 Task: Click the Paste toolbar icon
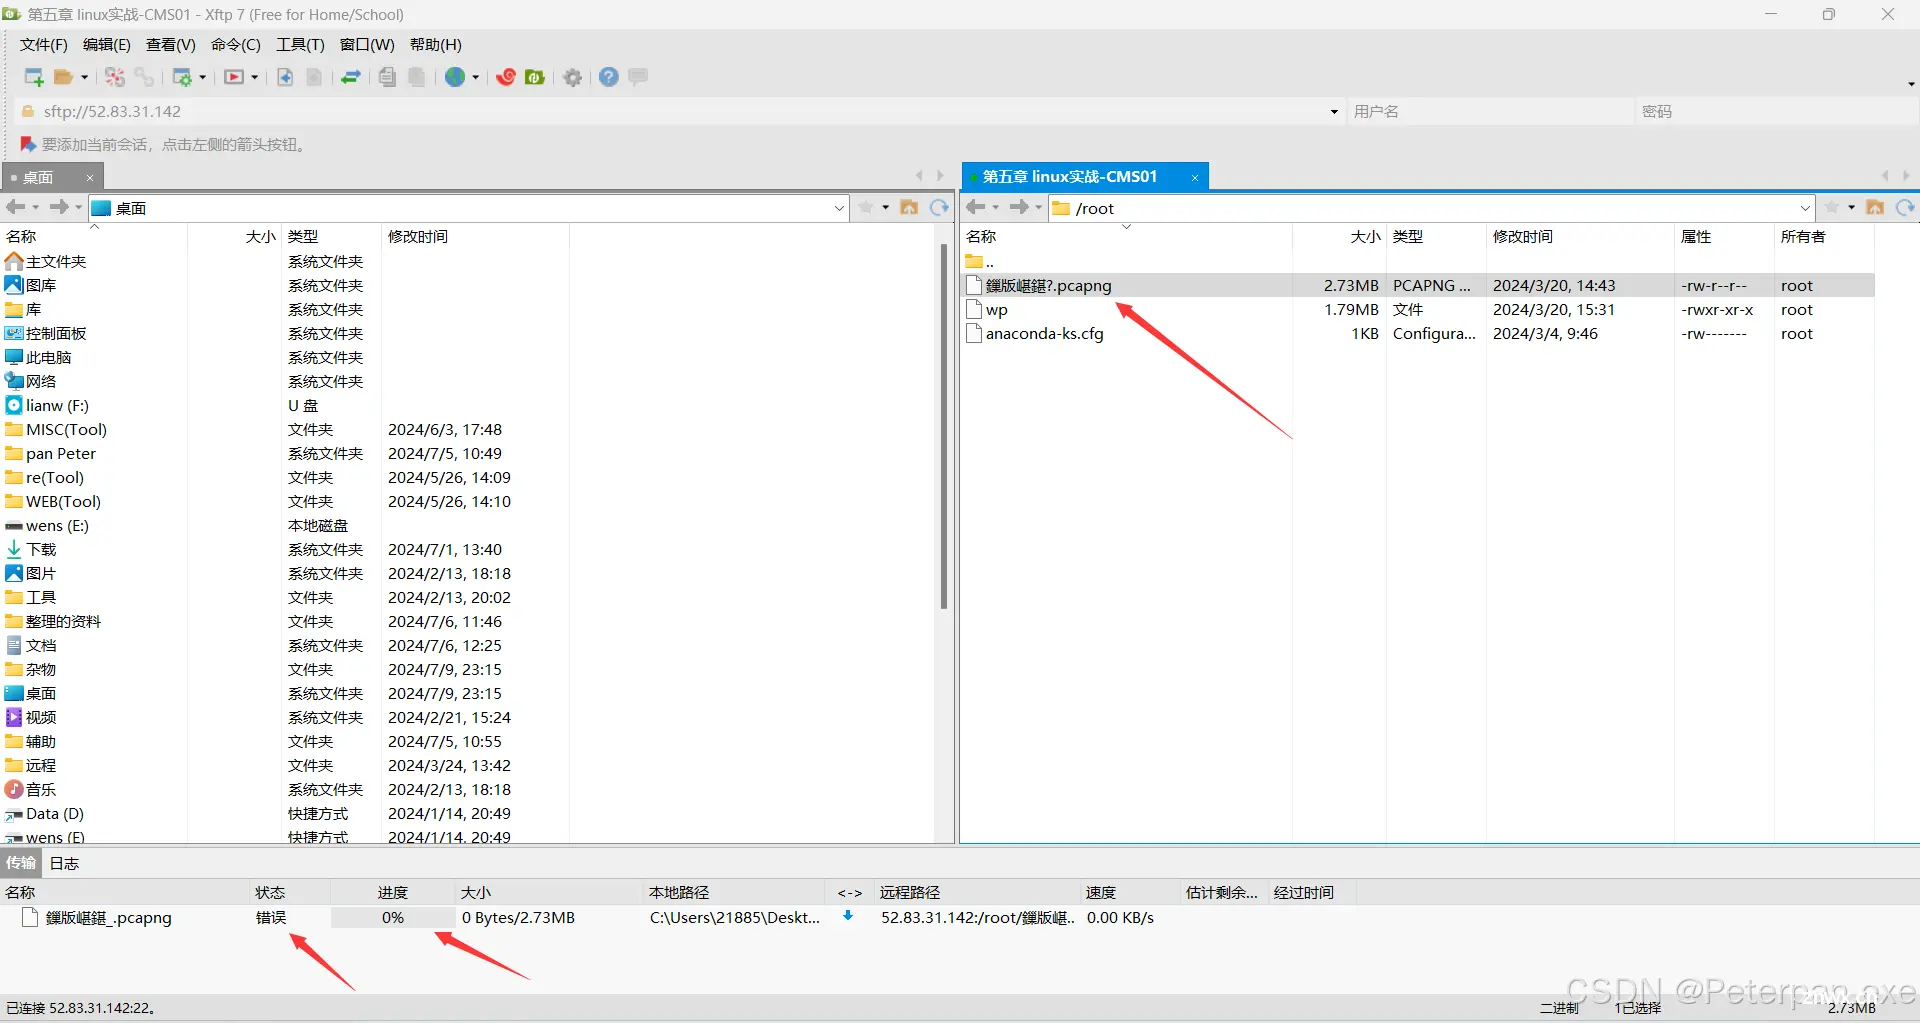click(417, 77)
